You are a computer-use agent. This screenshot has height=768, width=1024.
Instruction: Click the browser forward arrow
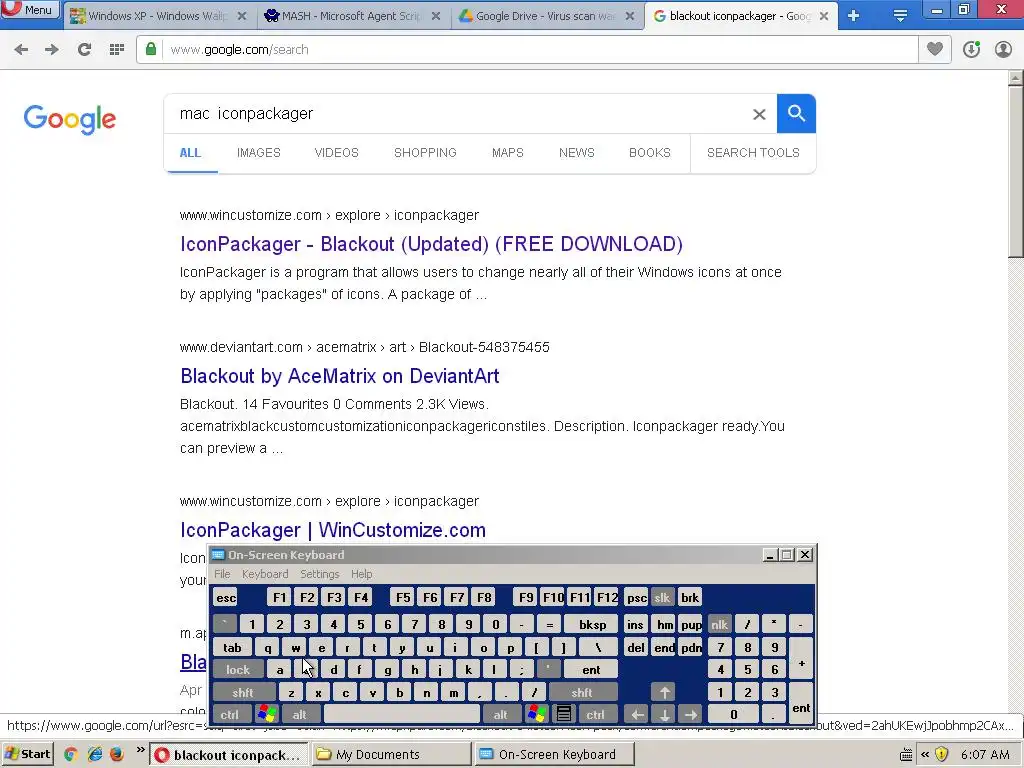(52, 50)
